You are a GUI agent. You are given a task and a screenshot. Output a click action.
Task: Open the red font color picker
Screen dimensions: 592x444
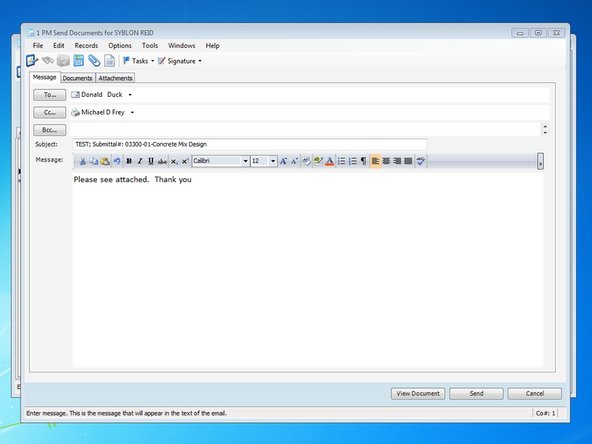click(330, 161)
